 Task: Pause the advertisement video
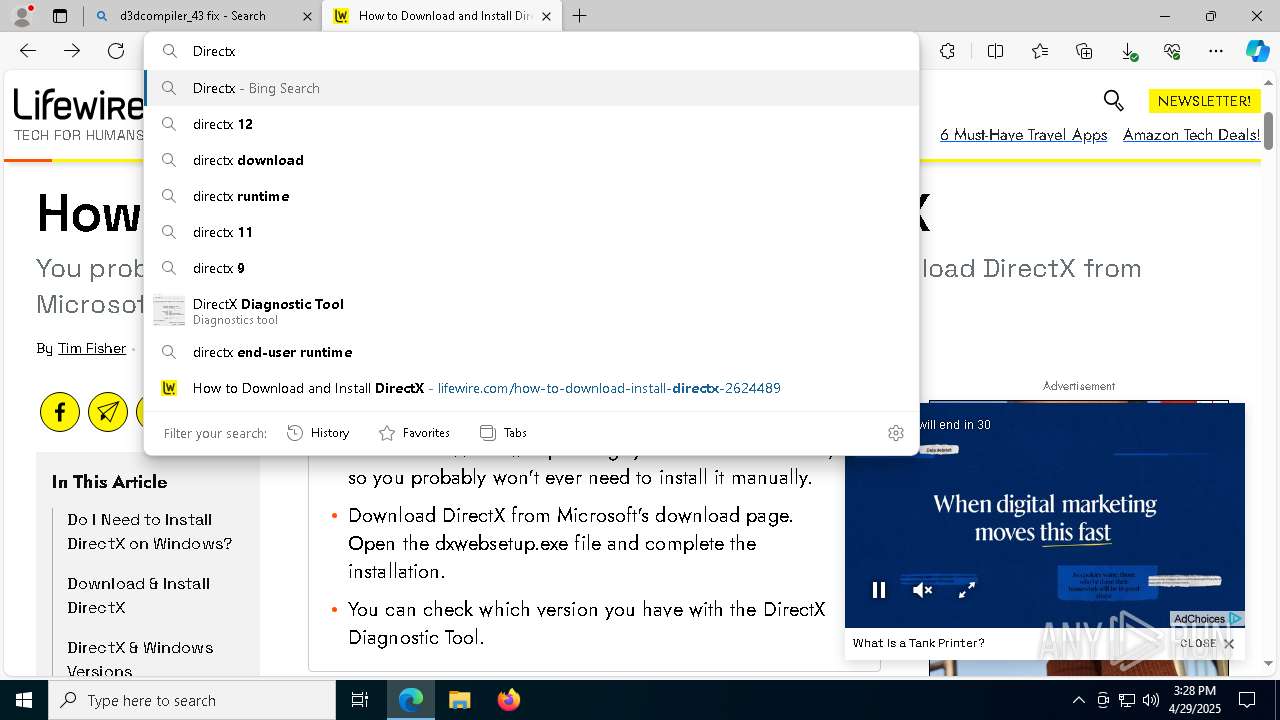pyautogui.click(x=879, y=590)
